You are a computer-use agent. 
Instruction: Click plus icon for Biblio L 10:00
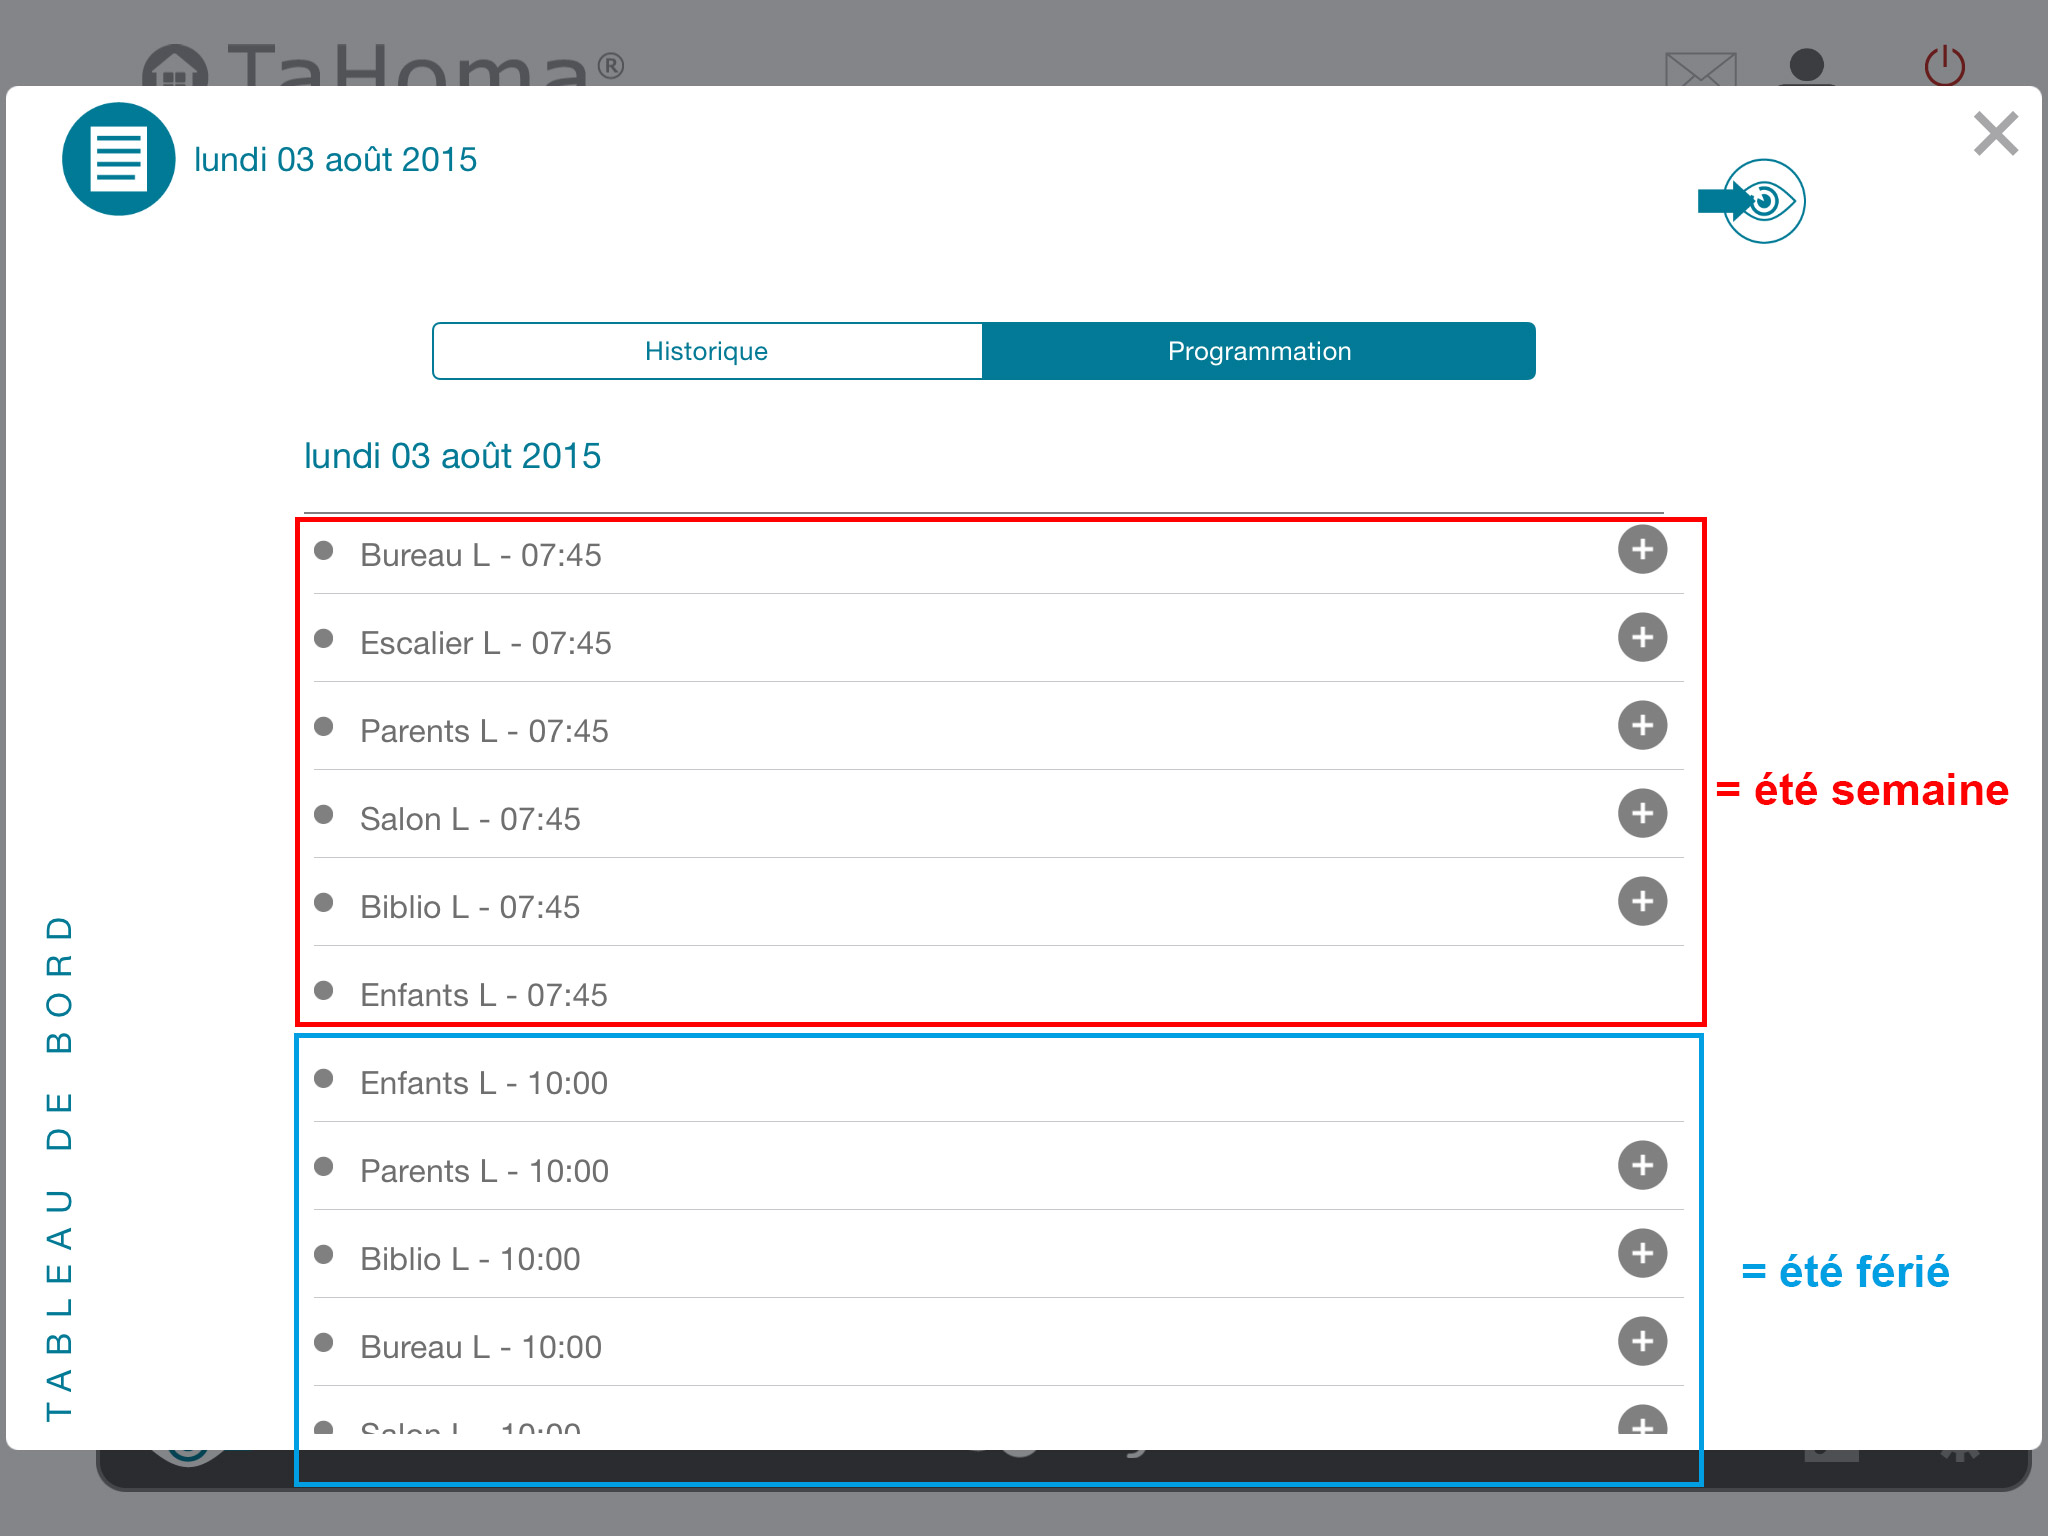(1642, 1254)
